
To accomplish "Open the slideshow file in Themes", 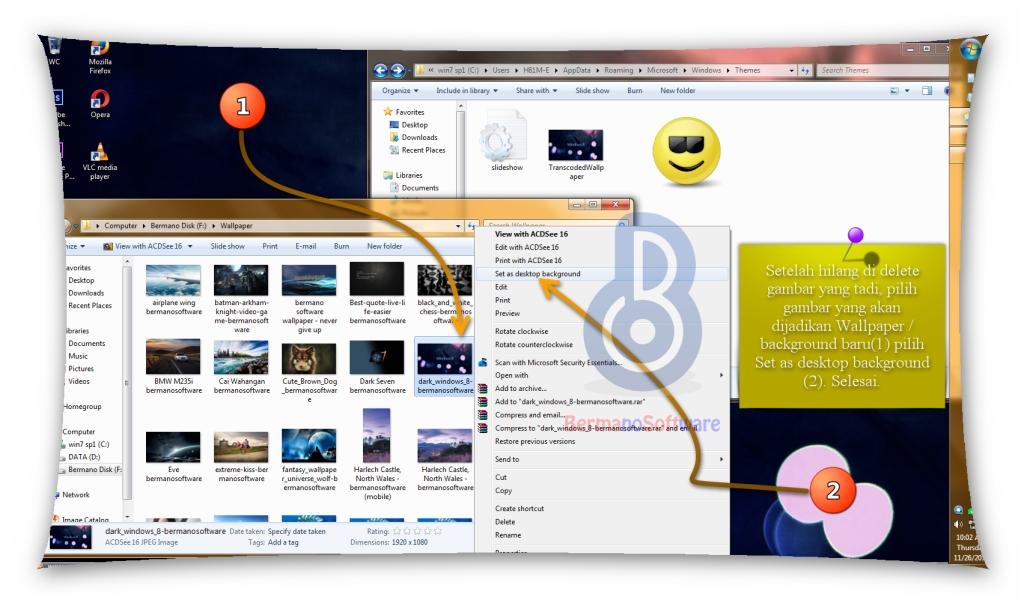I will pyautogui.click(x=506, y=142).
